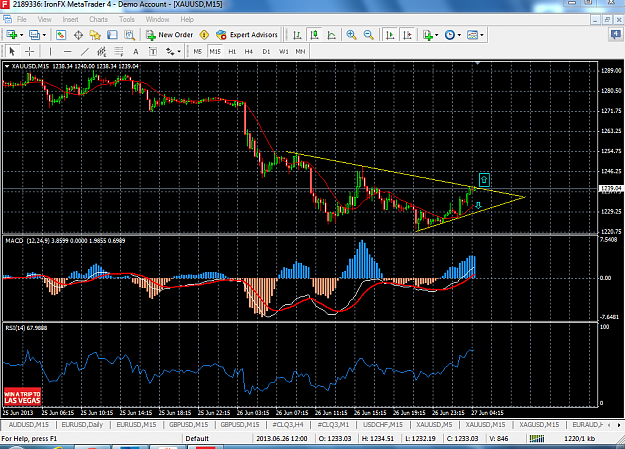Switch to MN timeframe
Image resolution: width=625 pixels, height=449 pixels.
(x=300, y=51)
